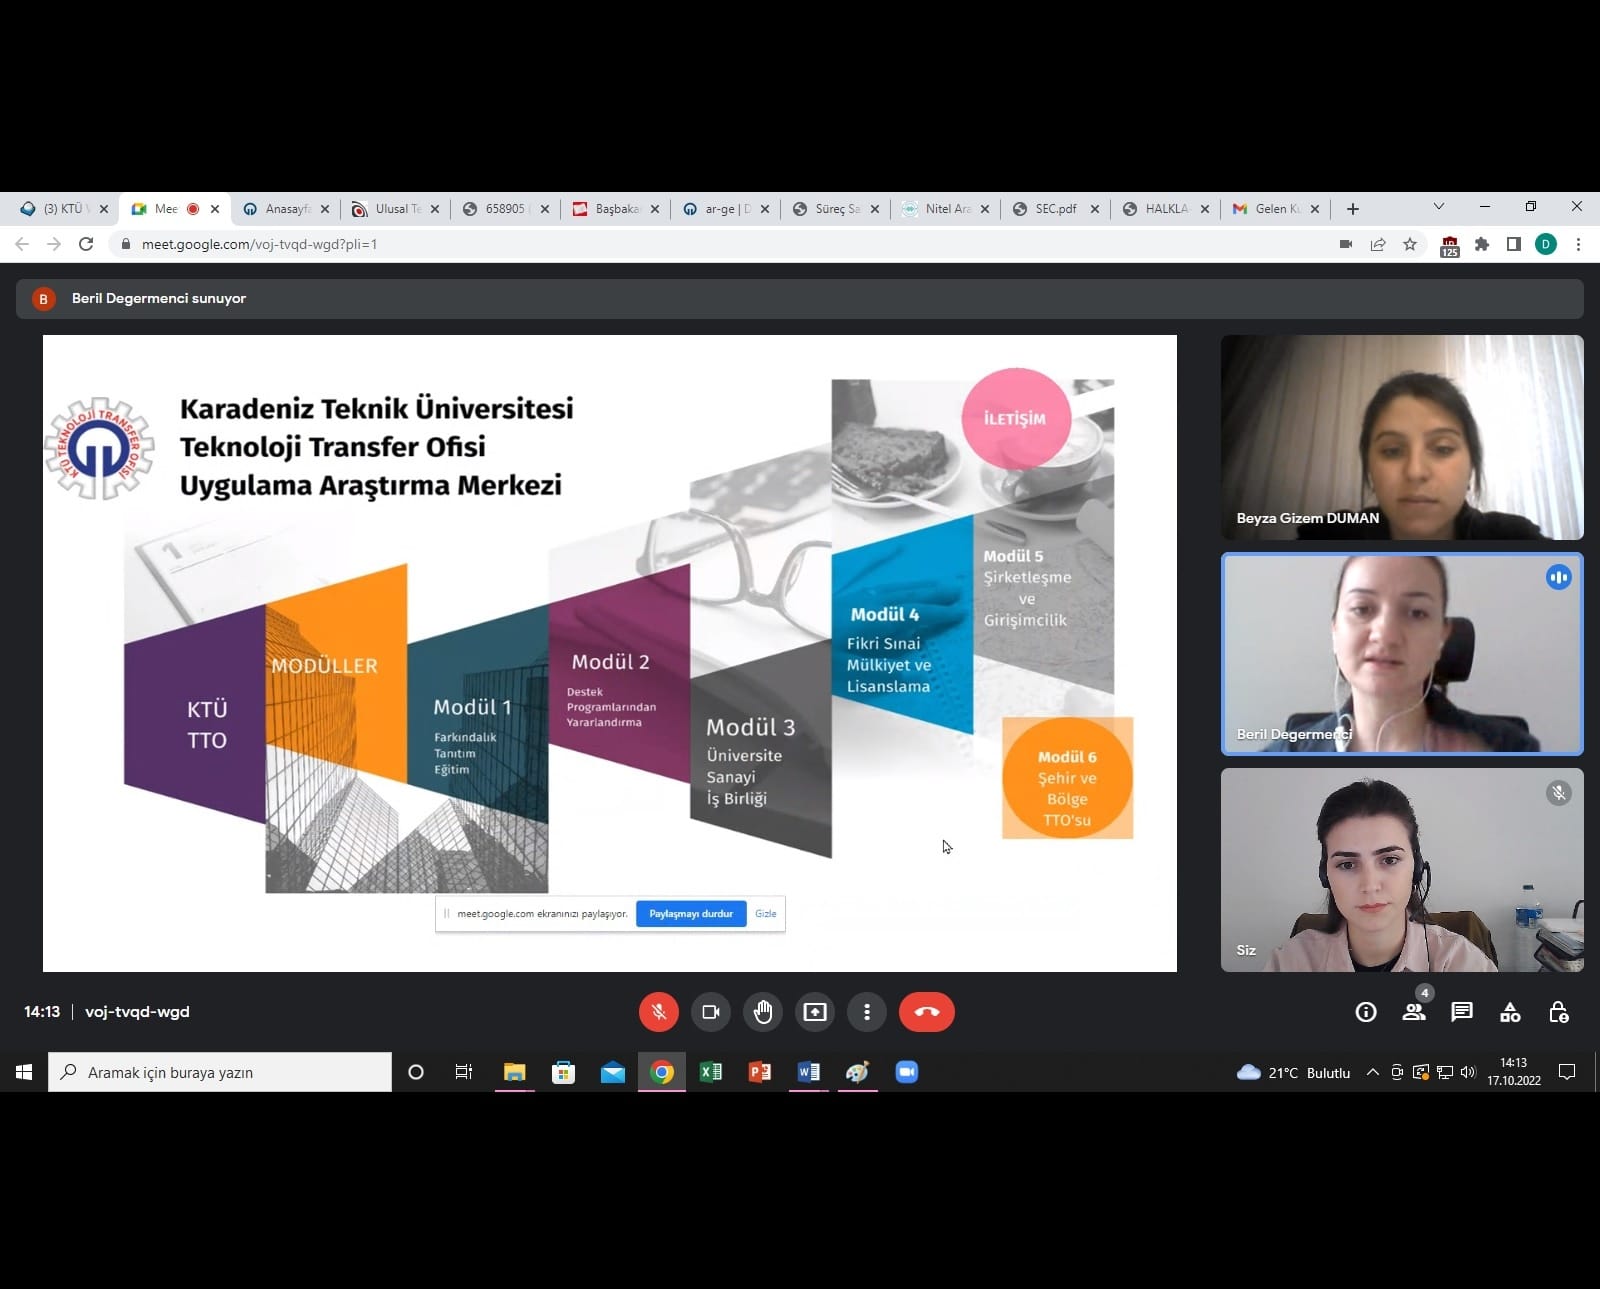The image size is (1600, 1289).
Task: Expand the tab search chevron
Action: coord(1438,207)
